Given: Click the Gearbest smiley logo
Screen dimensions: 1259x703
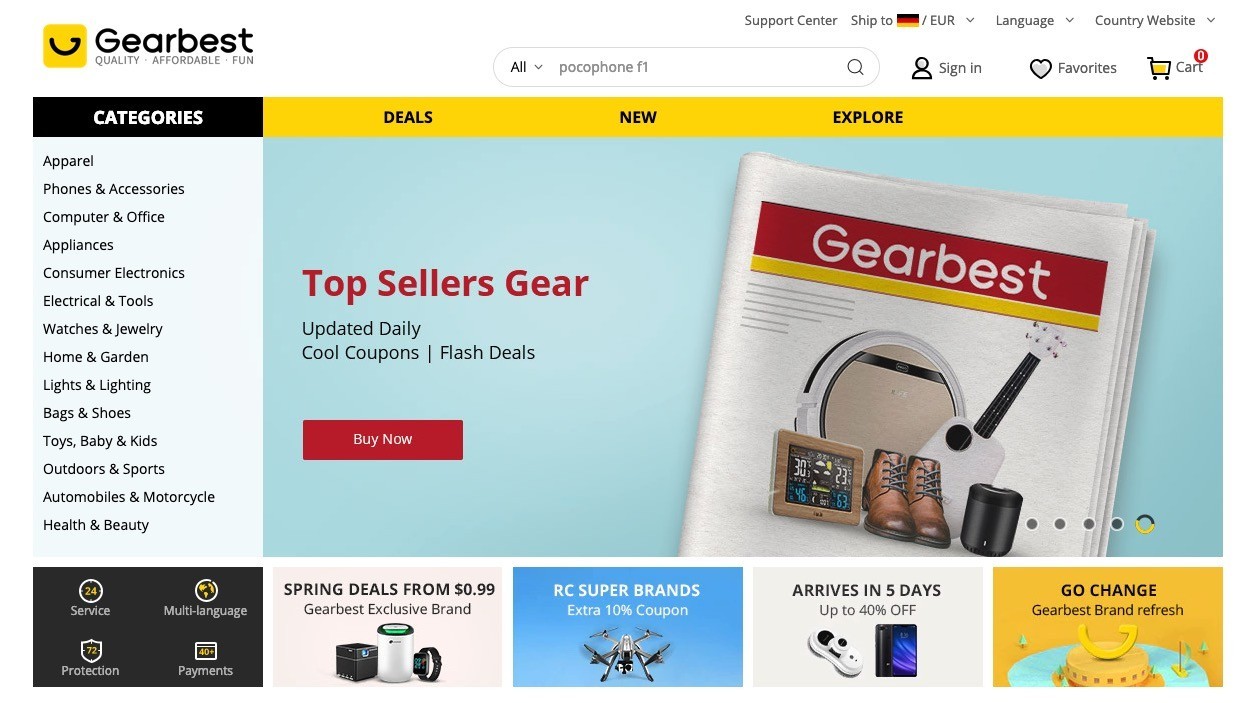Looking at the screenshot, I should coord(65,46).
